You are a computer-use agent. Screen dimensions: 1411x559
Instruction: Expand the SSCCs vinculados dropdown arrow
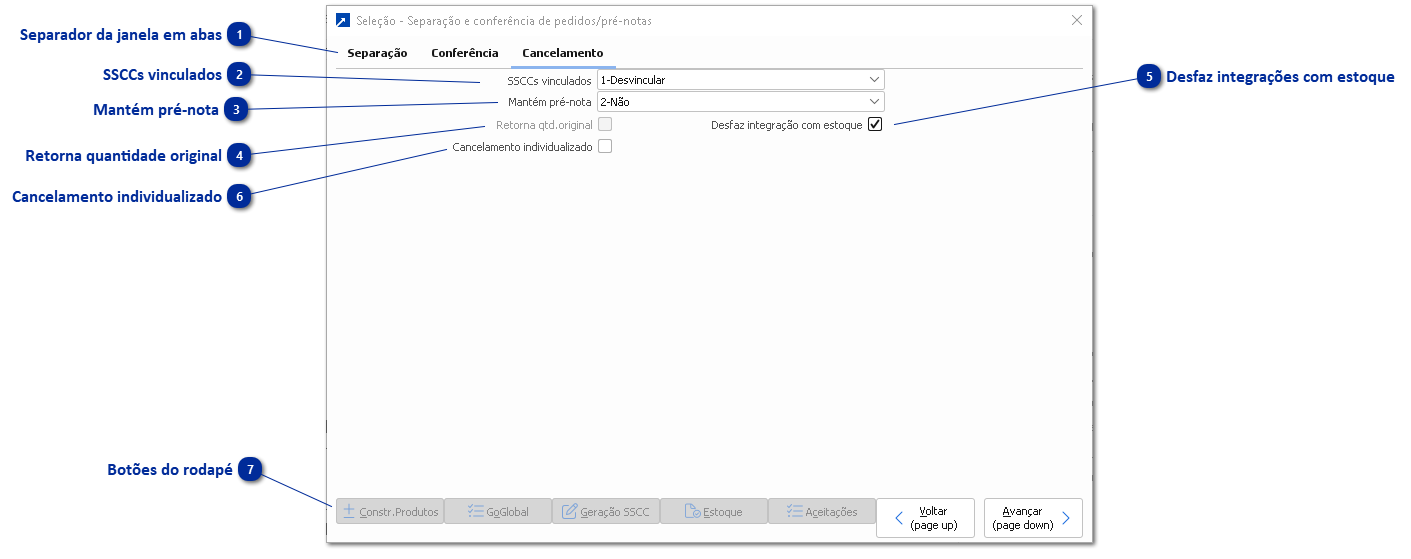tap(873, 80)
